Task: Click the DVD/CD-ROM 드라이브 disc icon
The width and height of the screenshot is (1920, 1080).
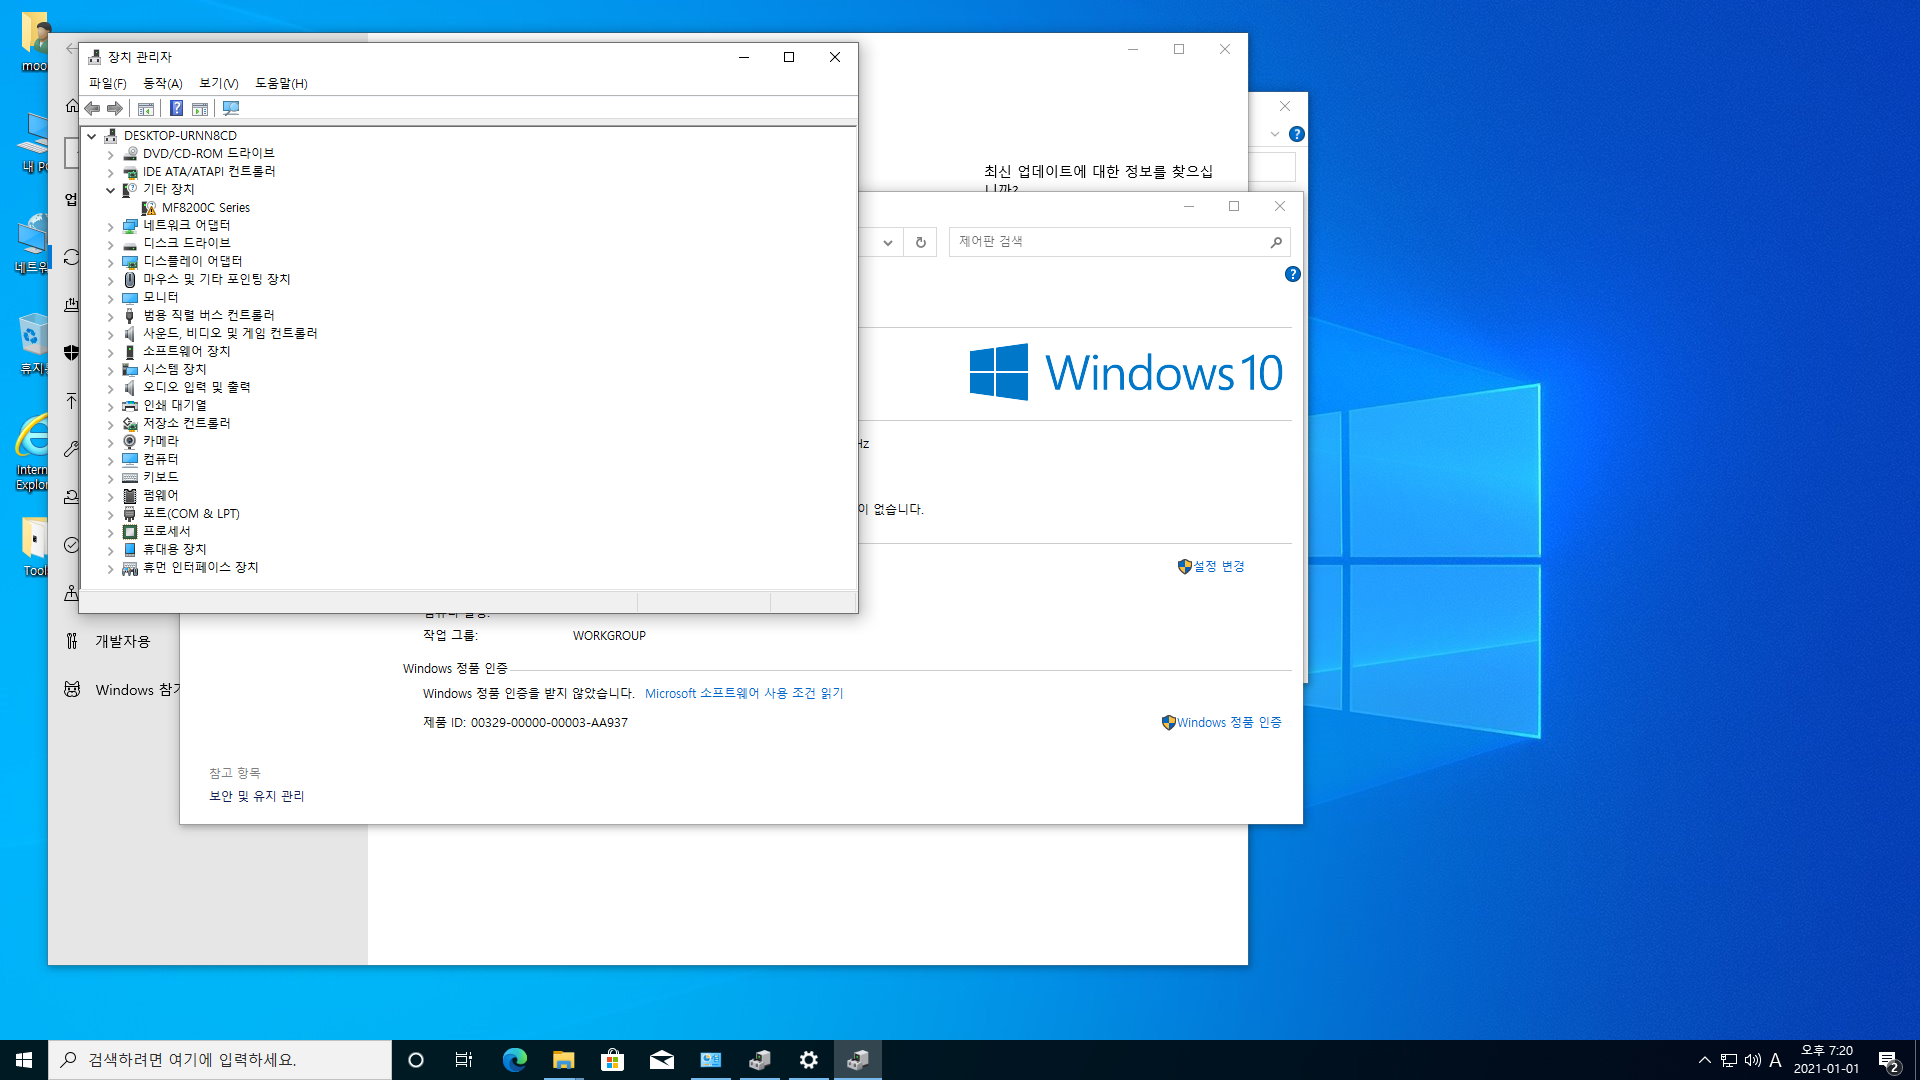Action: coord(130,154)
